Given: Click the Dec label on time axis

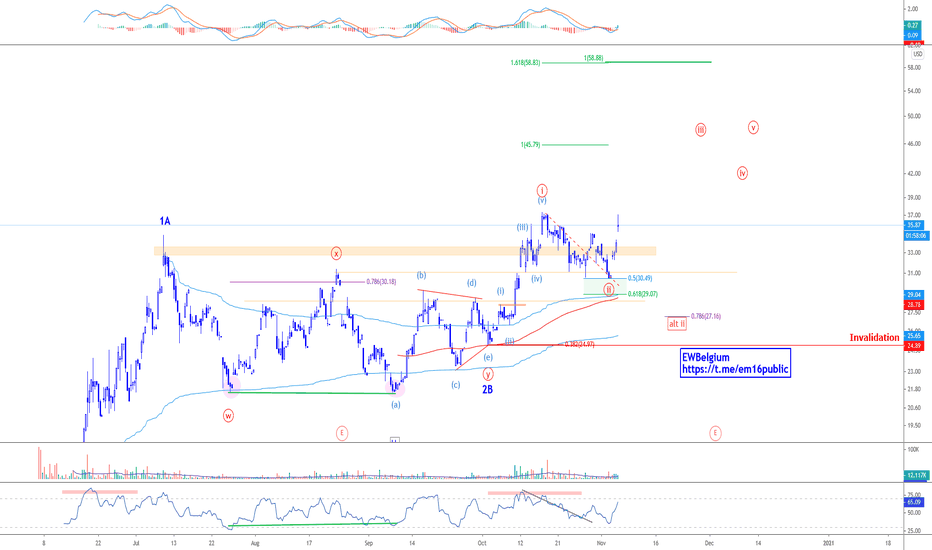Looking at the screenshot, I should [709, 543].
